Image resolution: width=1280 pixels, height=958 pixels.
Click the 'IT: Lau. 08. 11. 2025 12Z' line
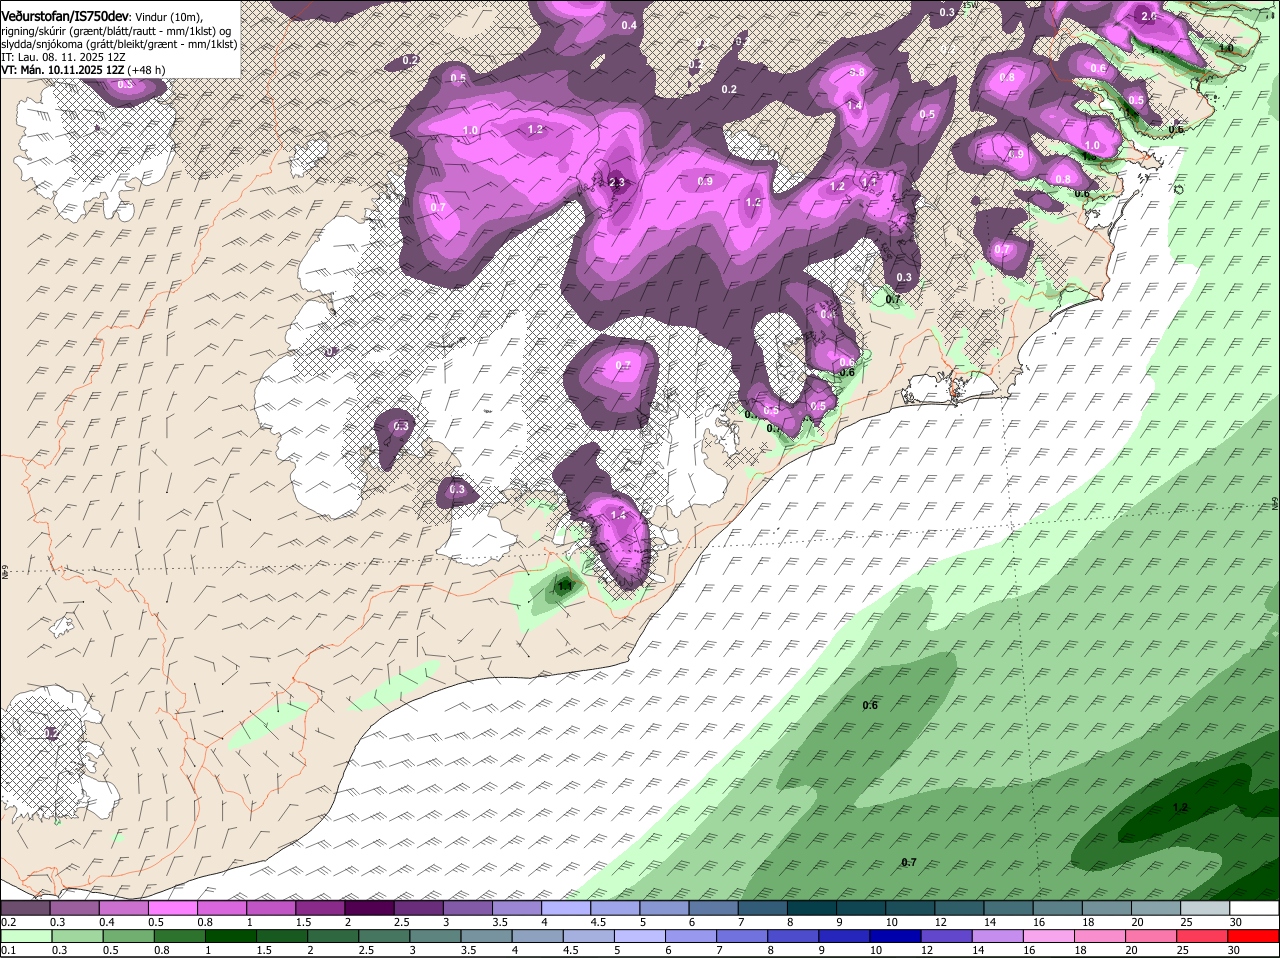[x=63, y=57]
